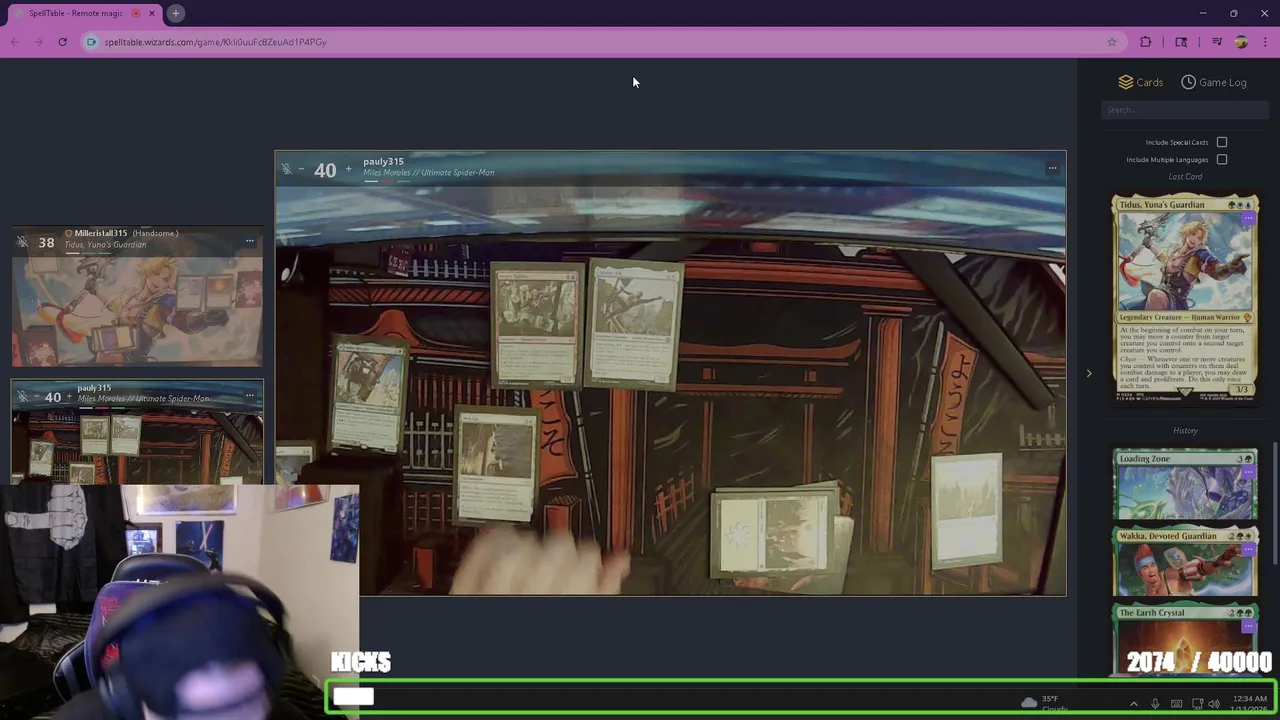Open the Cards tab in sidebar
The width and height of the screenshot is (1280, 720).
pyautogui.click(x=1140, y=82)
